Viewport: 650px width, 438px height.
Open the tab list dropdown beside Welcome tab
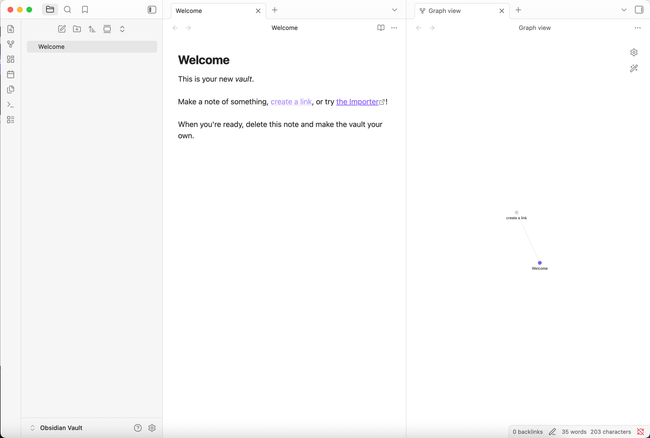pos(394,10)
